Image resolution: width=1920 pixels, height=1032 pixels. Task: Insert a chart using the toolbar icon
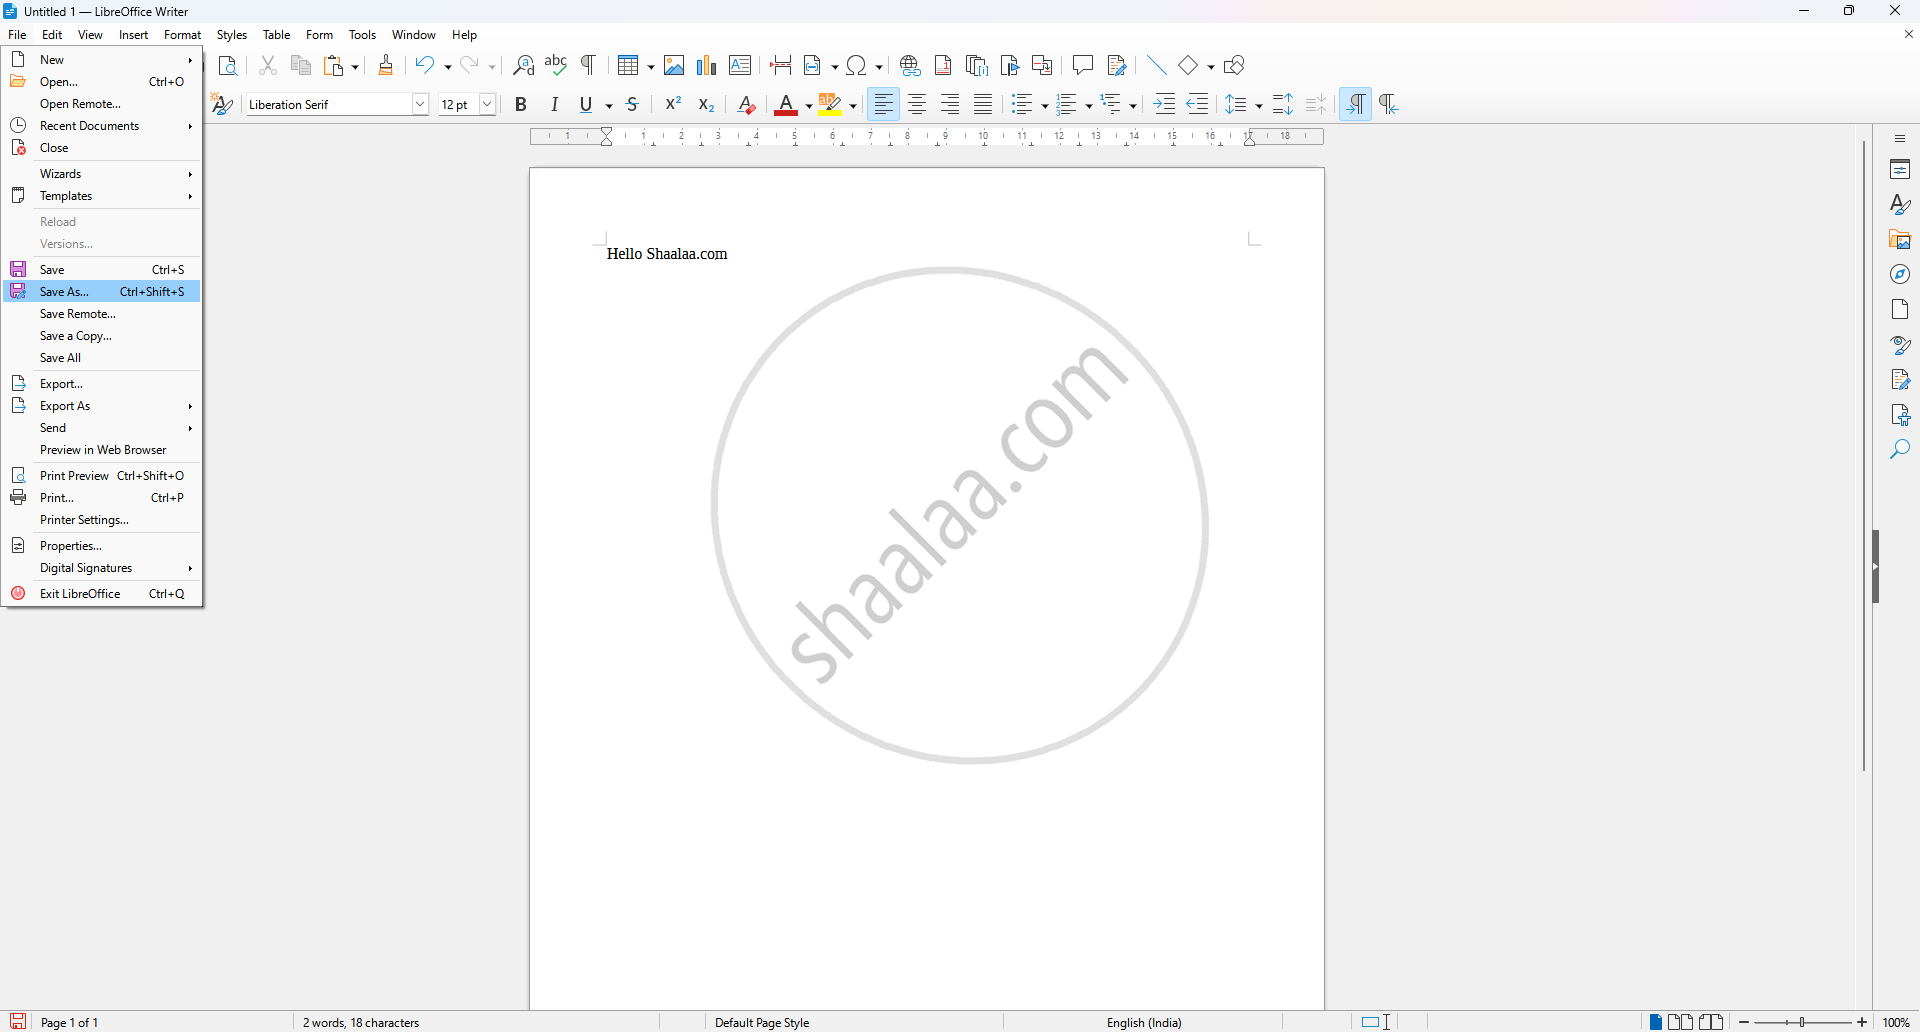[x=707, y=66]
